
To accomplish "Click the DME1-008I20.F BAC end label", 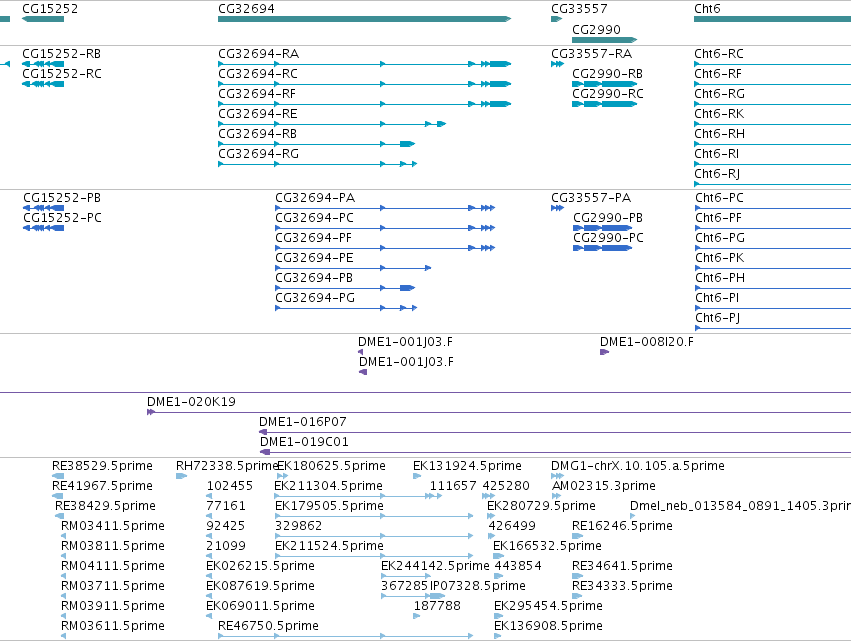I will [646, 342].
